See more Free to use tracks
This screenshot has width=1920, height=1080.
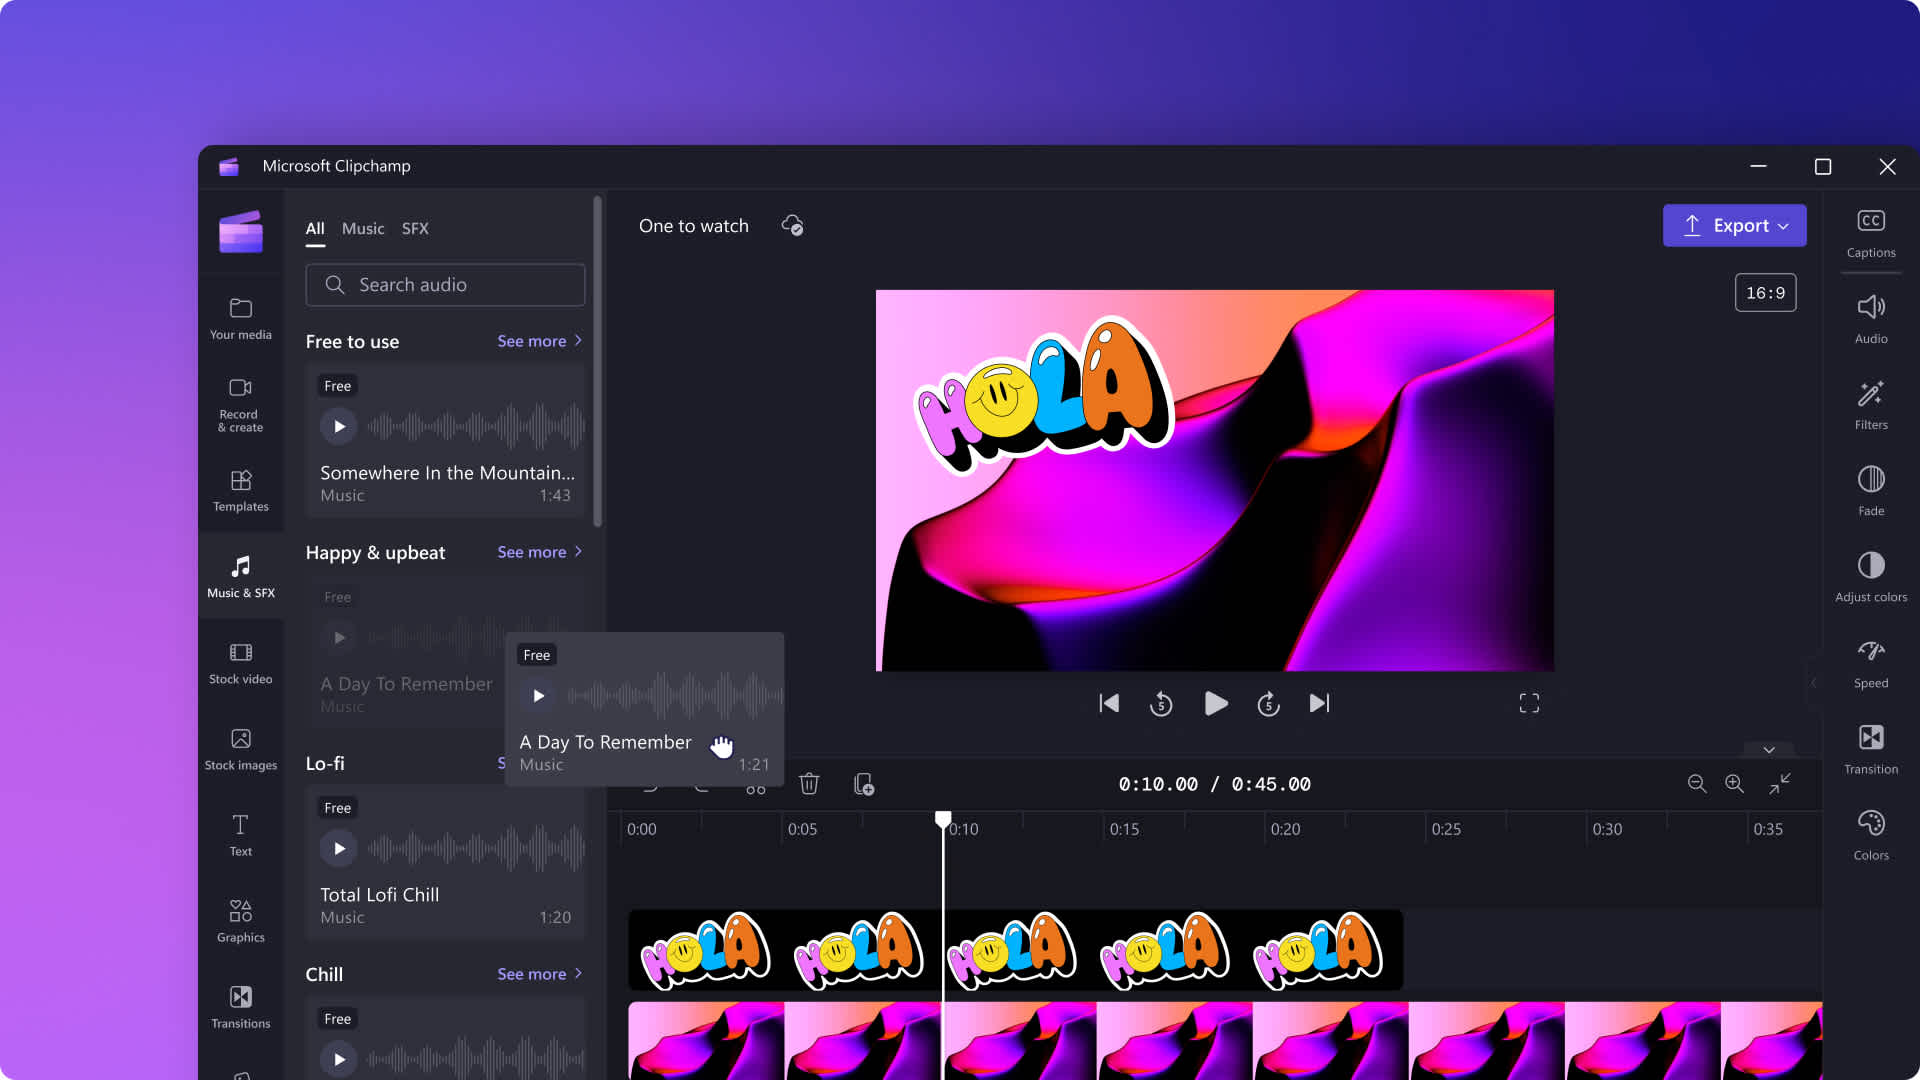(539, 340)
